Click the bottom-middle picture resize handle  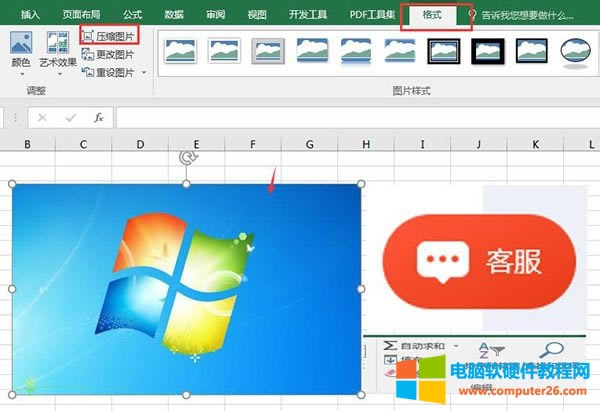[186, 395]
